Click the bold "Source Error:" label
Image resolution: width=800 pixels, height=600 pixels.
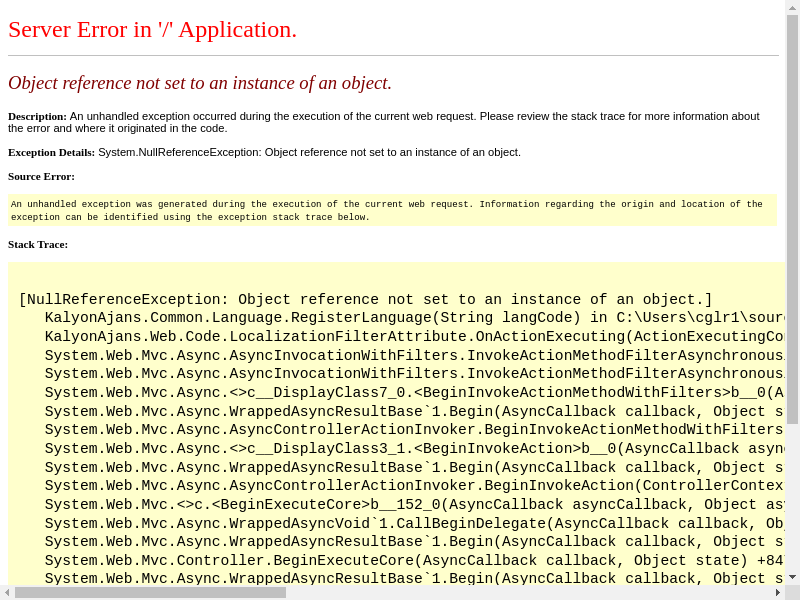(x=41, y=176)
